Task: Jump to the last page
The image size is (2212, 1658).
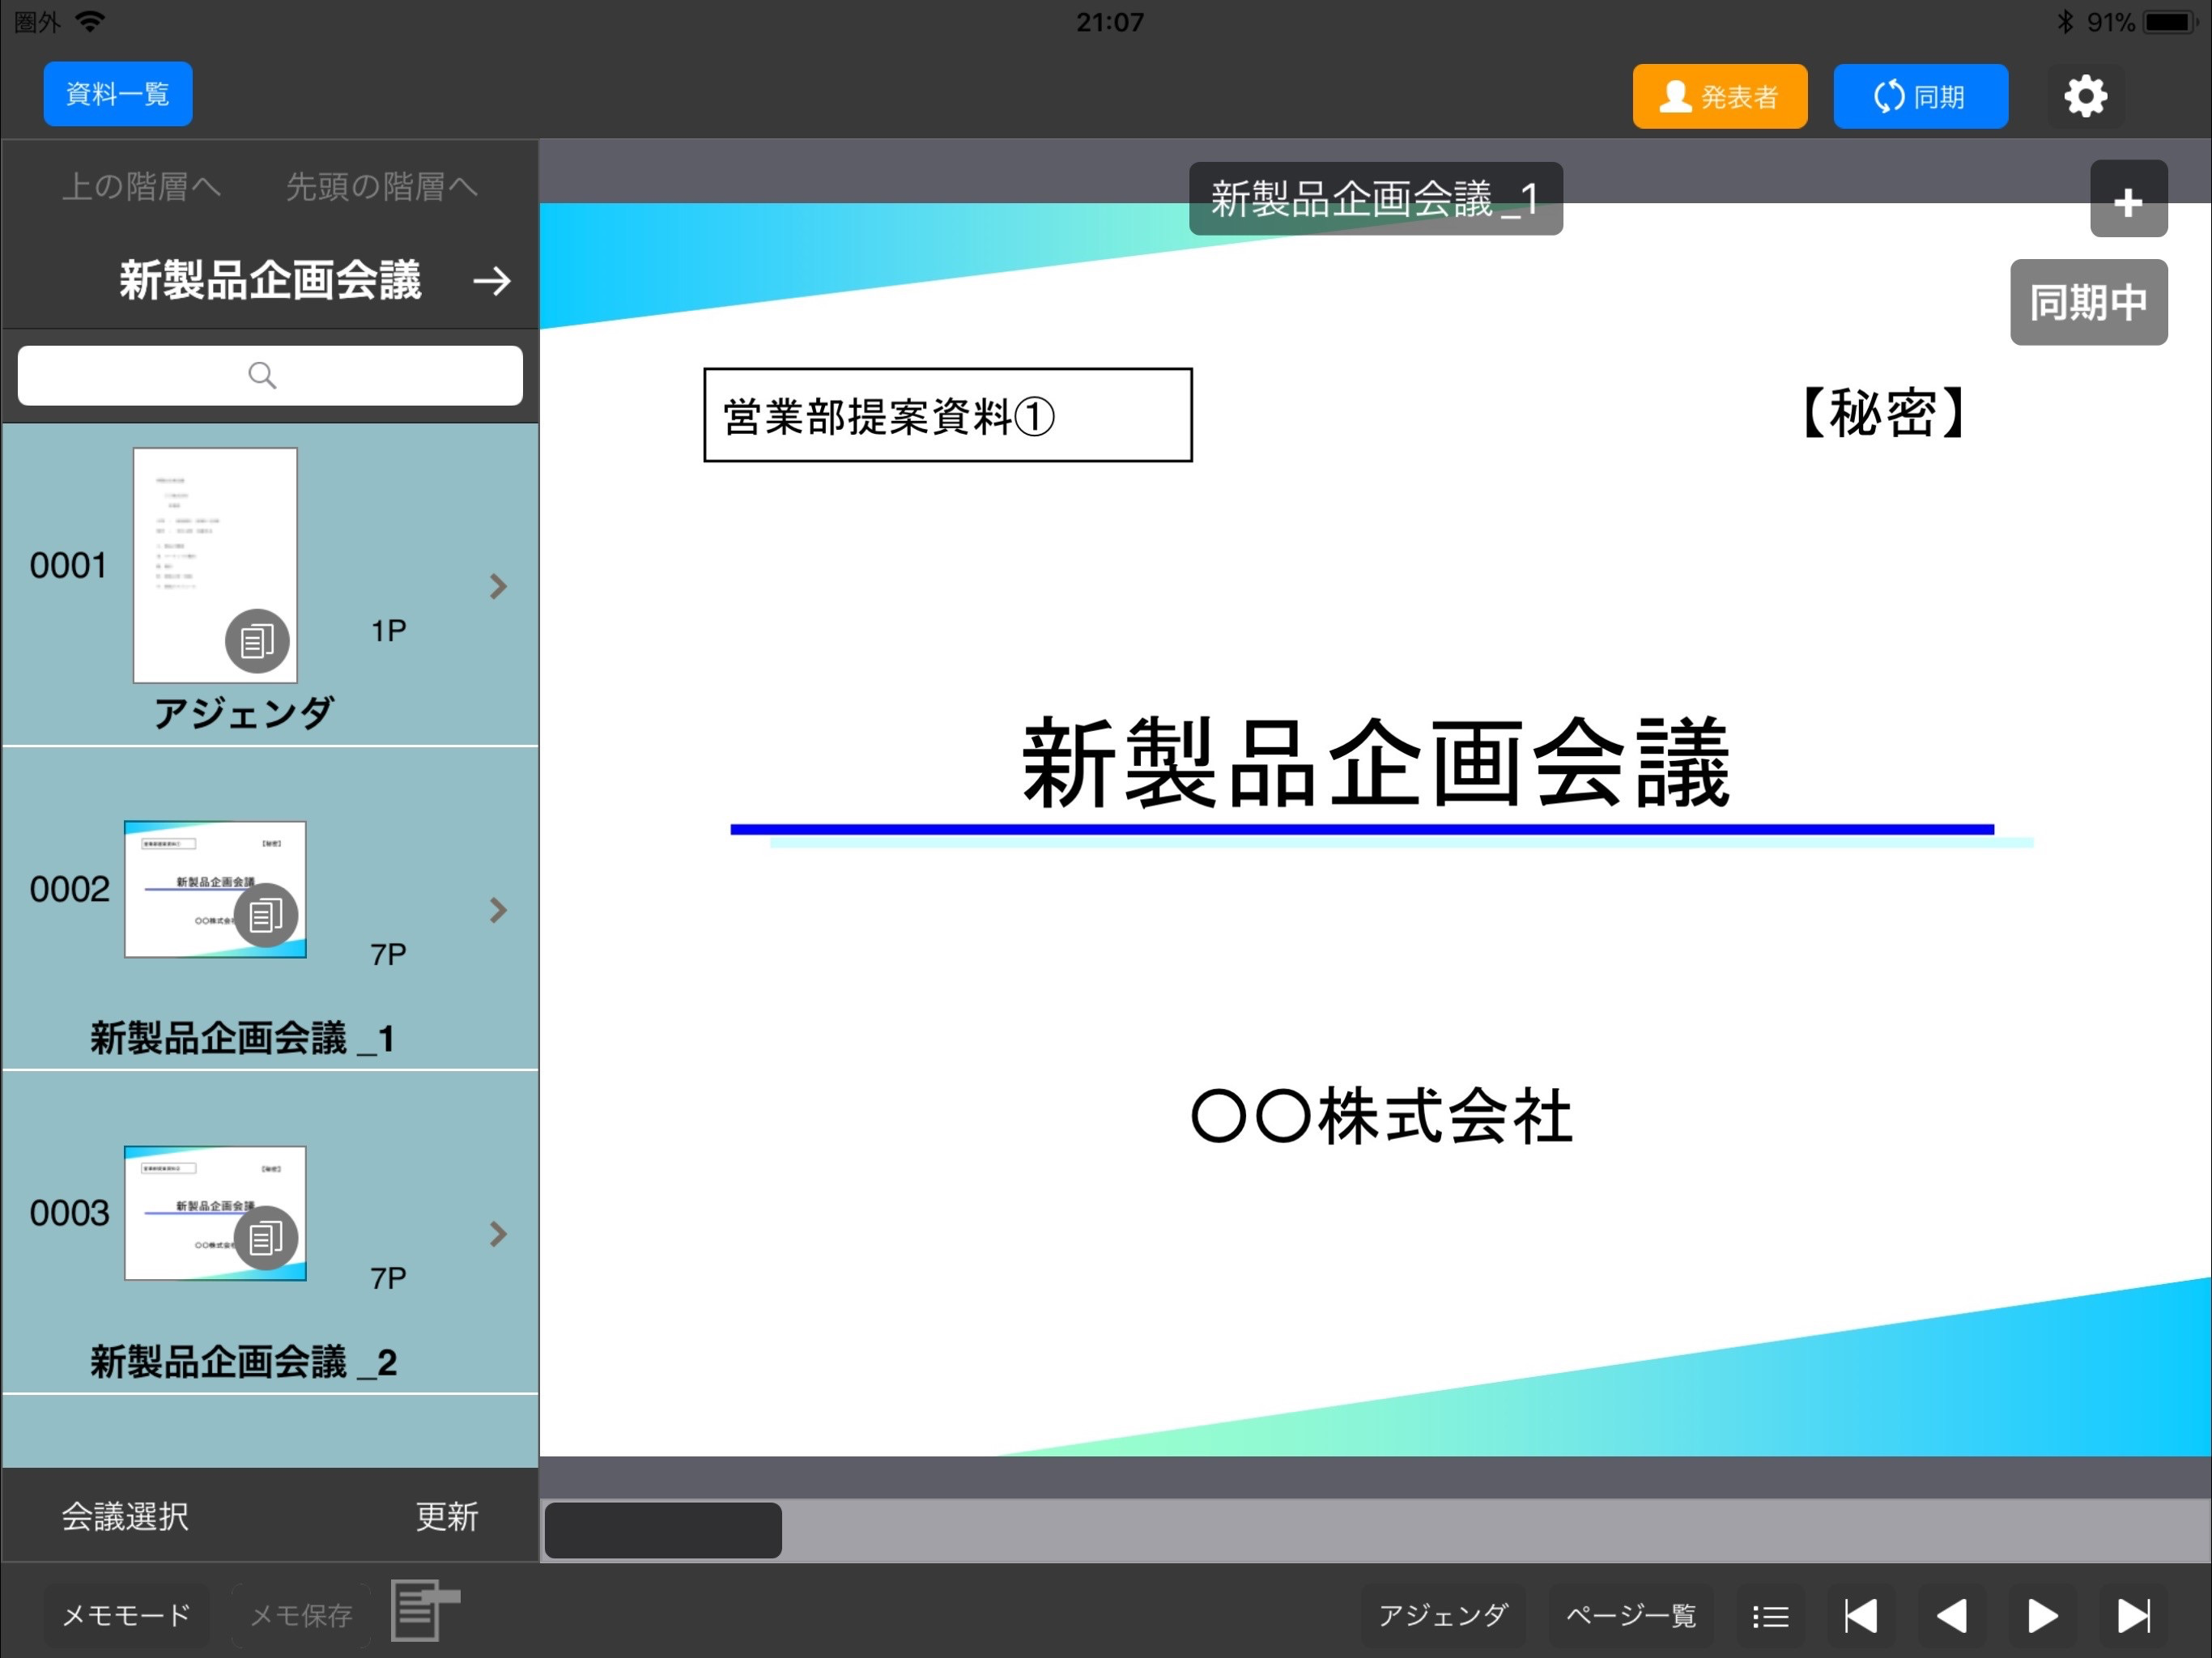Action: point(2133,1615)
